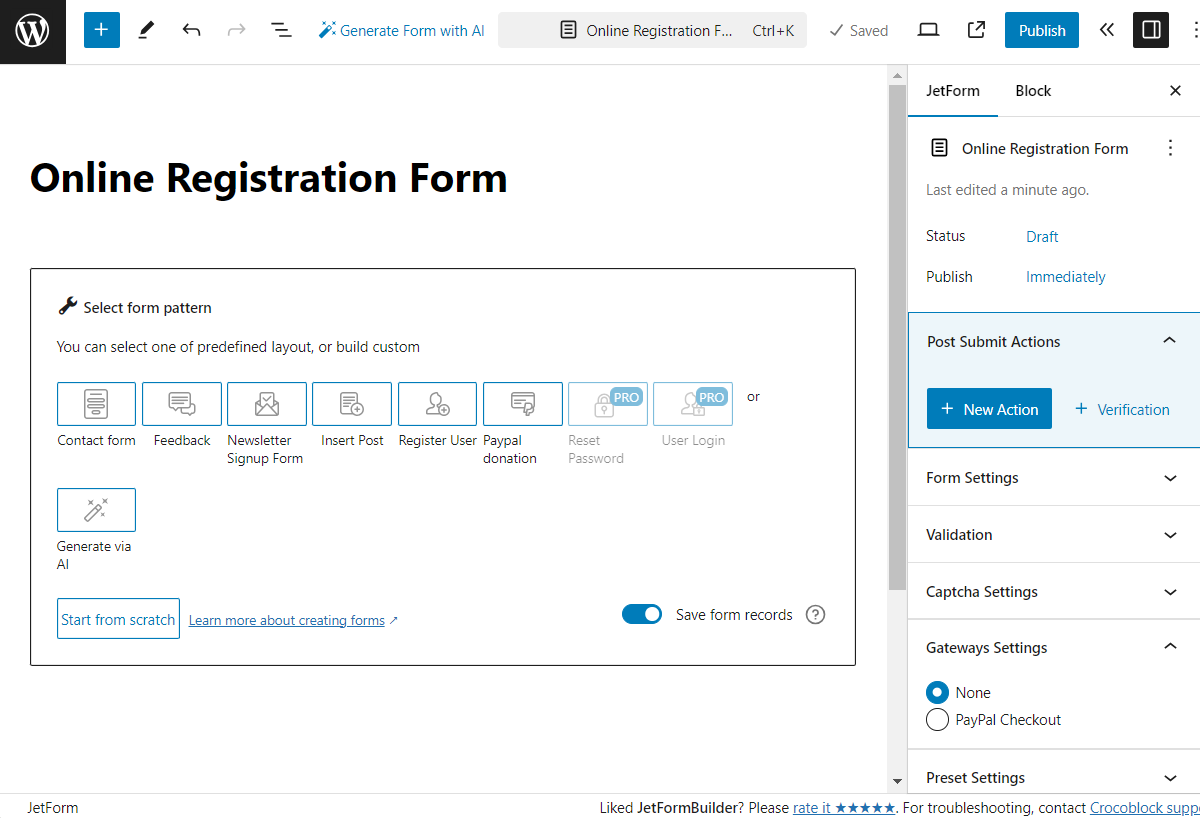This screenshot has height=818, width=1200.
Task: Keep None selected under Gateways Settings
Action: 937,692
